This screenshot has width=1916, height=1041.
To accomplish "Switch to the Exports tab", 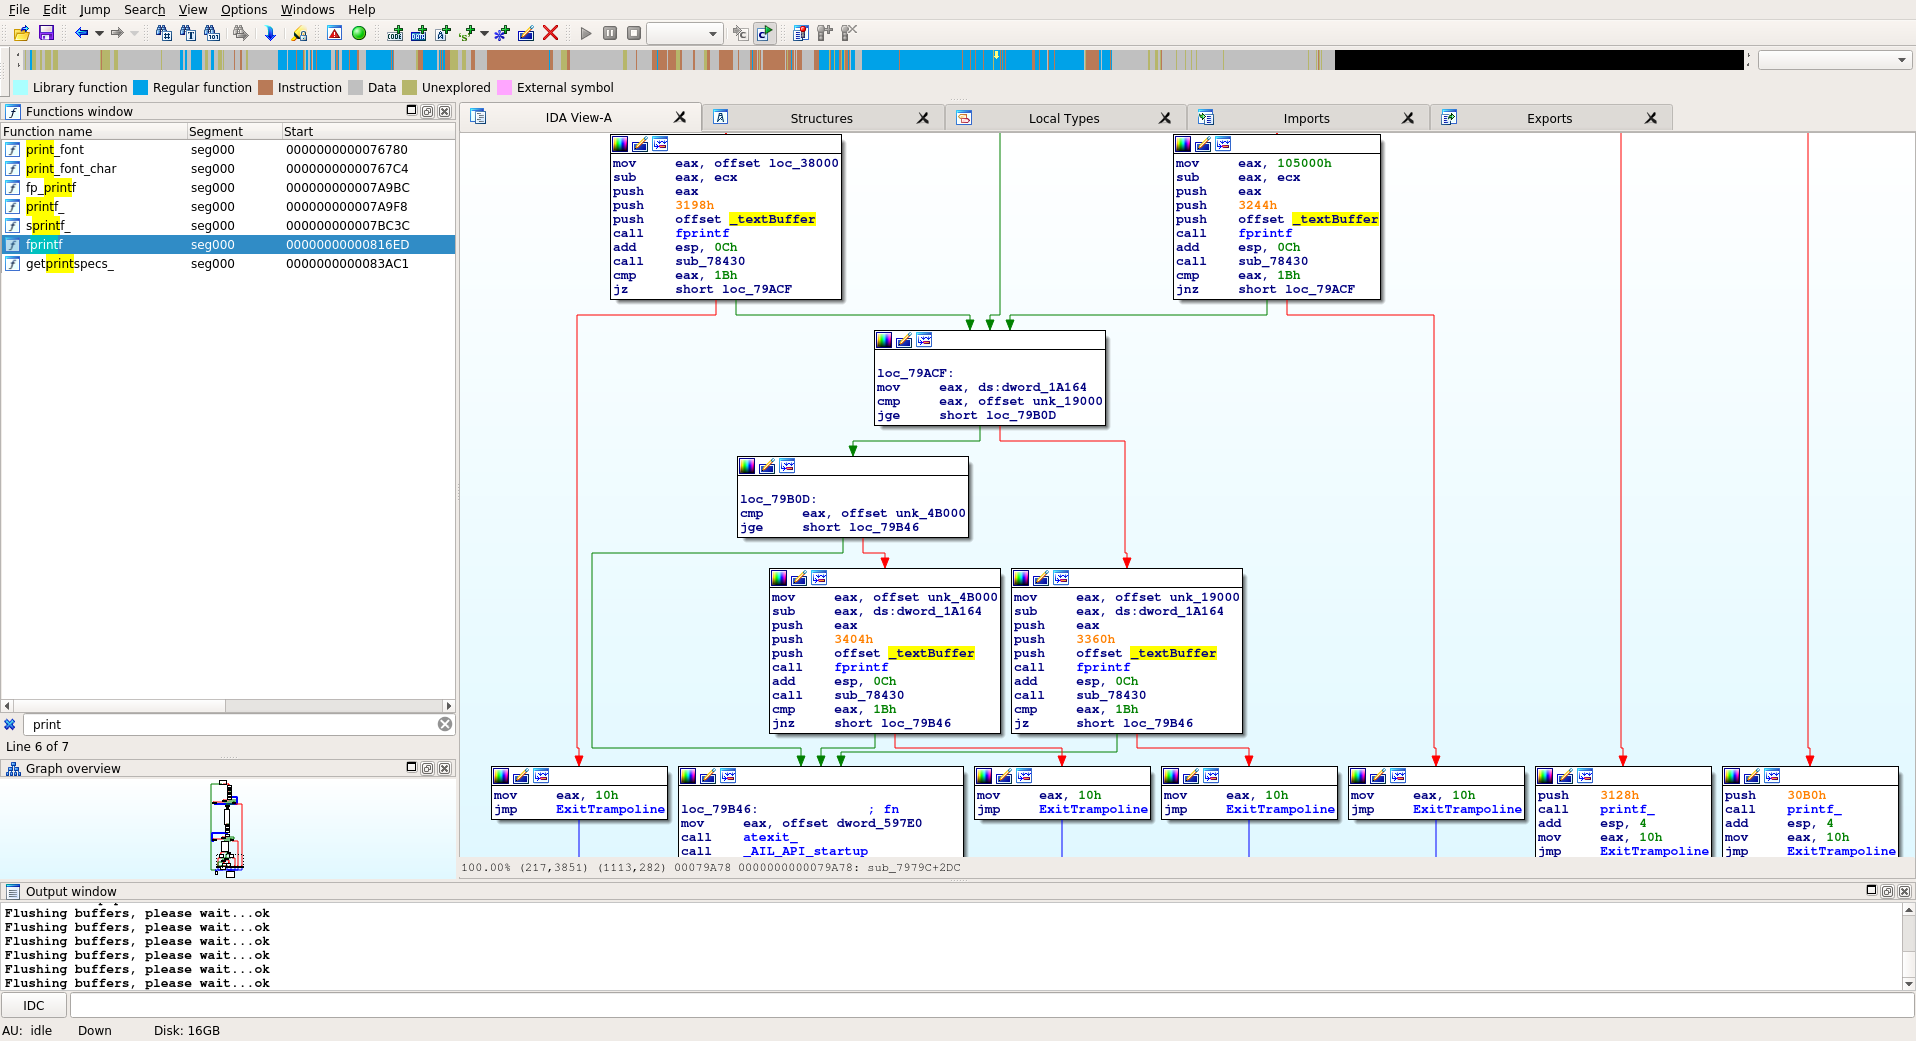I will (1549, 118).
